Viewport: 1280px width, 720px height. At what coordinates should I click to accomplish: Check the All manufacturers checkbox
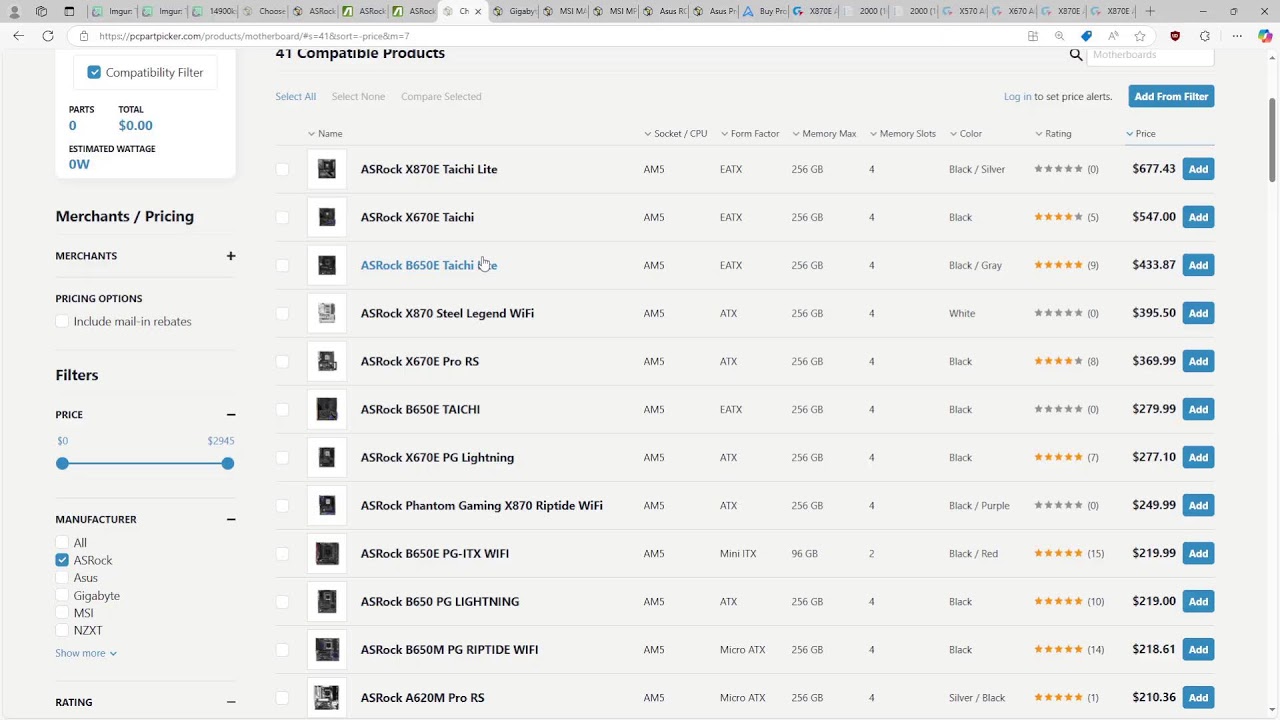pos(62,543)
